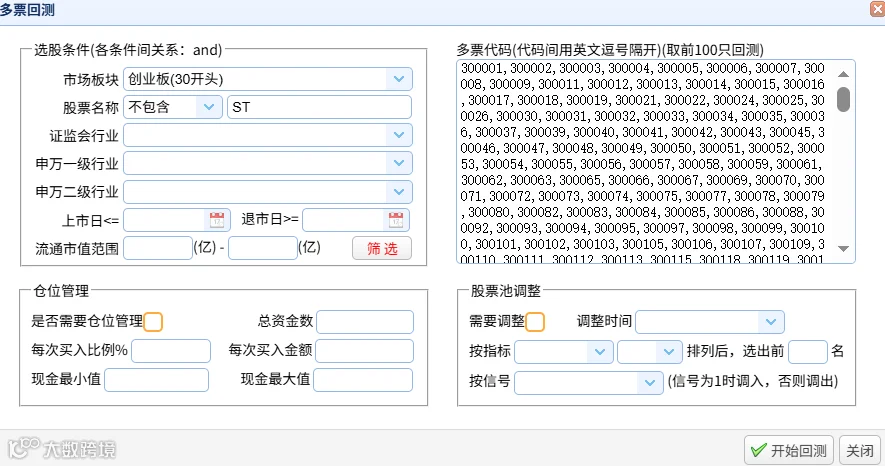Image resolution: width=885 pixels, height=466 pixels.
Task: Click the scrollbar thumb in 多票代码 list
Action: coord(843,99)
